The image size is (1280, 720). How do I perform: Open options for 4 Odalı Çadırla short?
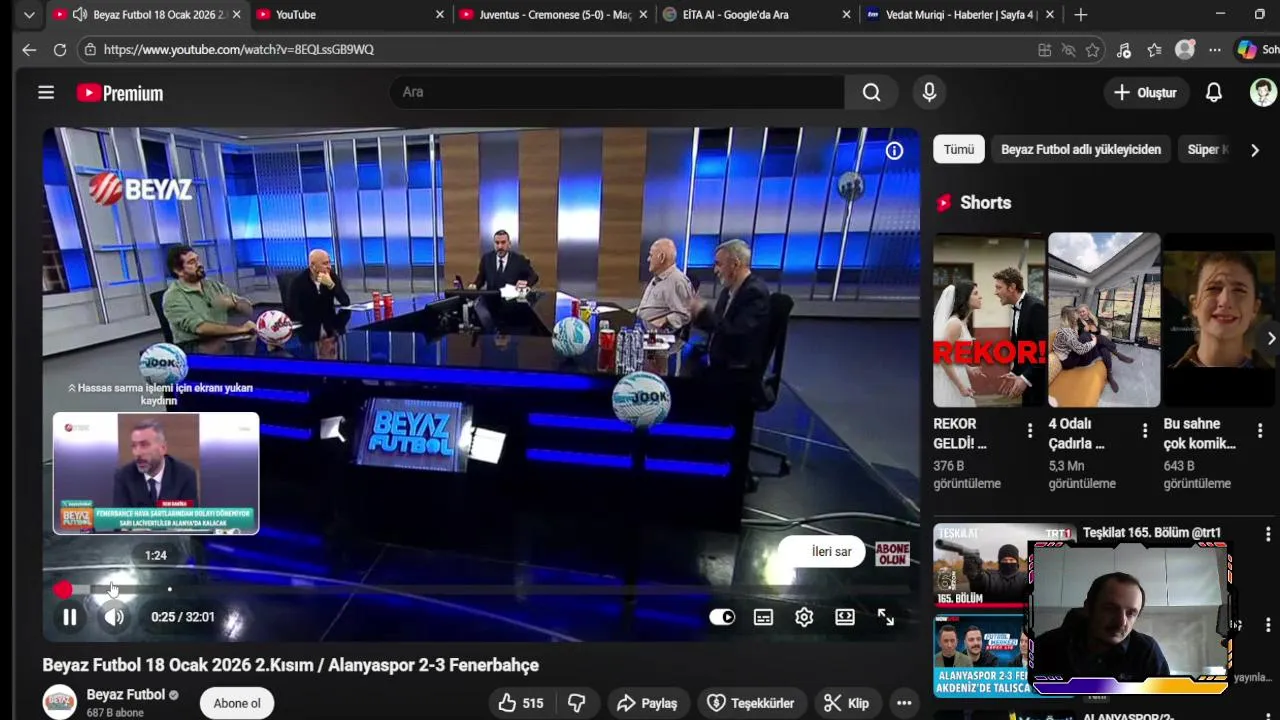[1145, 431]
